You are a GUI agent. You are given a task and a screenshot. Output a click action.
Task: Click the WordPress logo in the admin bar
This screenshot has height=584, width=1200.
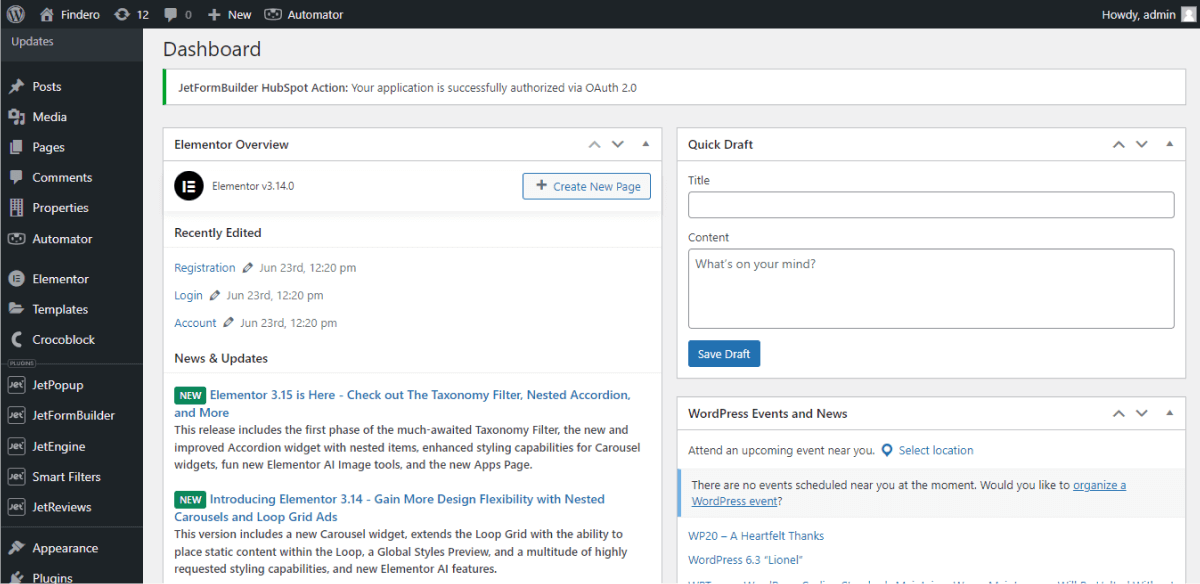point(14,14)
